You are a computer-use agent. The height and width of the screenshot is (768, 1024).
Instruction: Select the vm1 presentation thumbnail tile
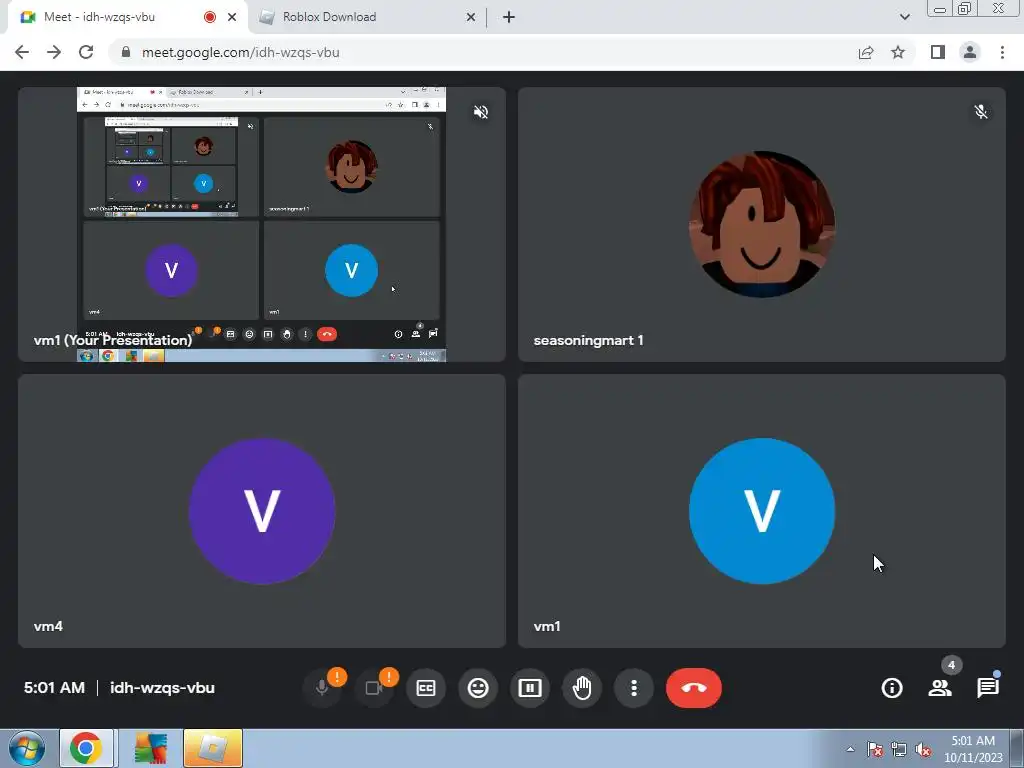click(262, 224)
